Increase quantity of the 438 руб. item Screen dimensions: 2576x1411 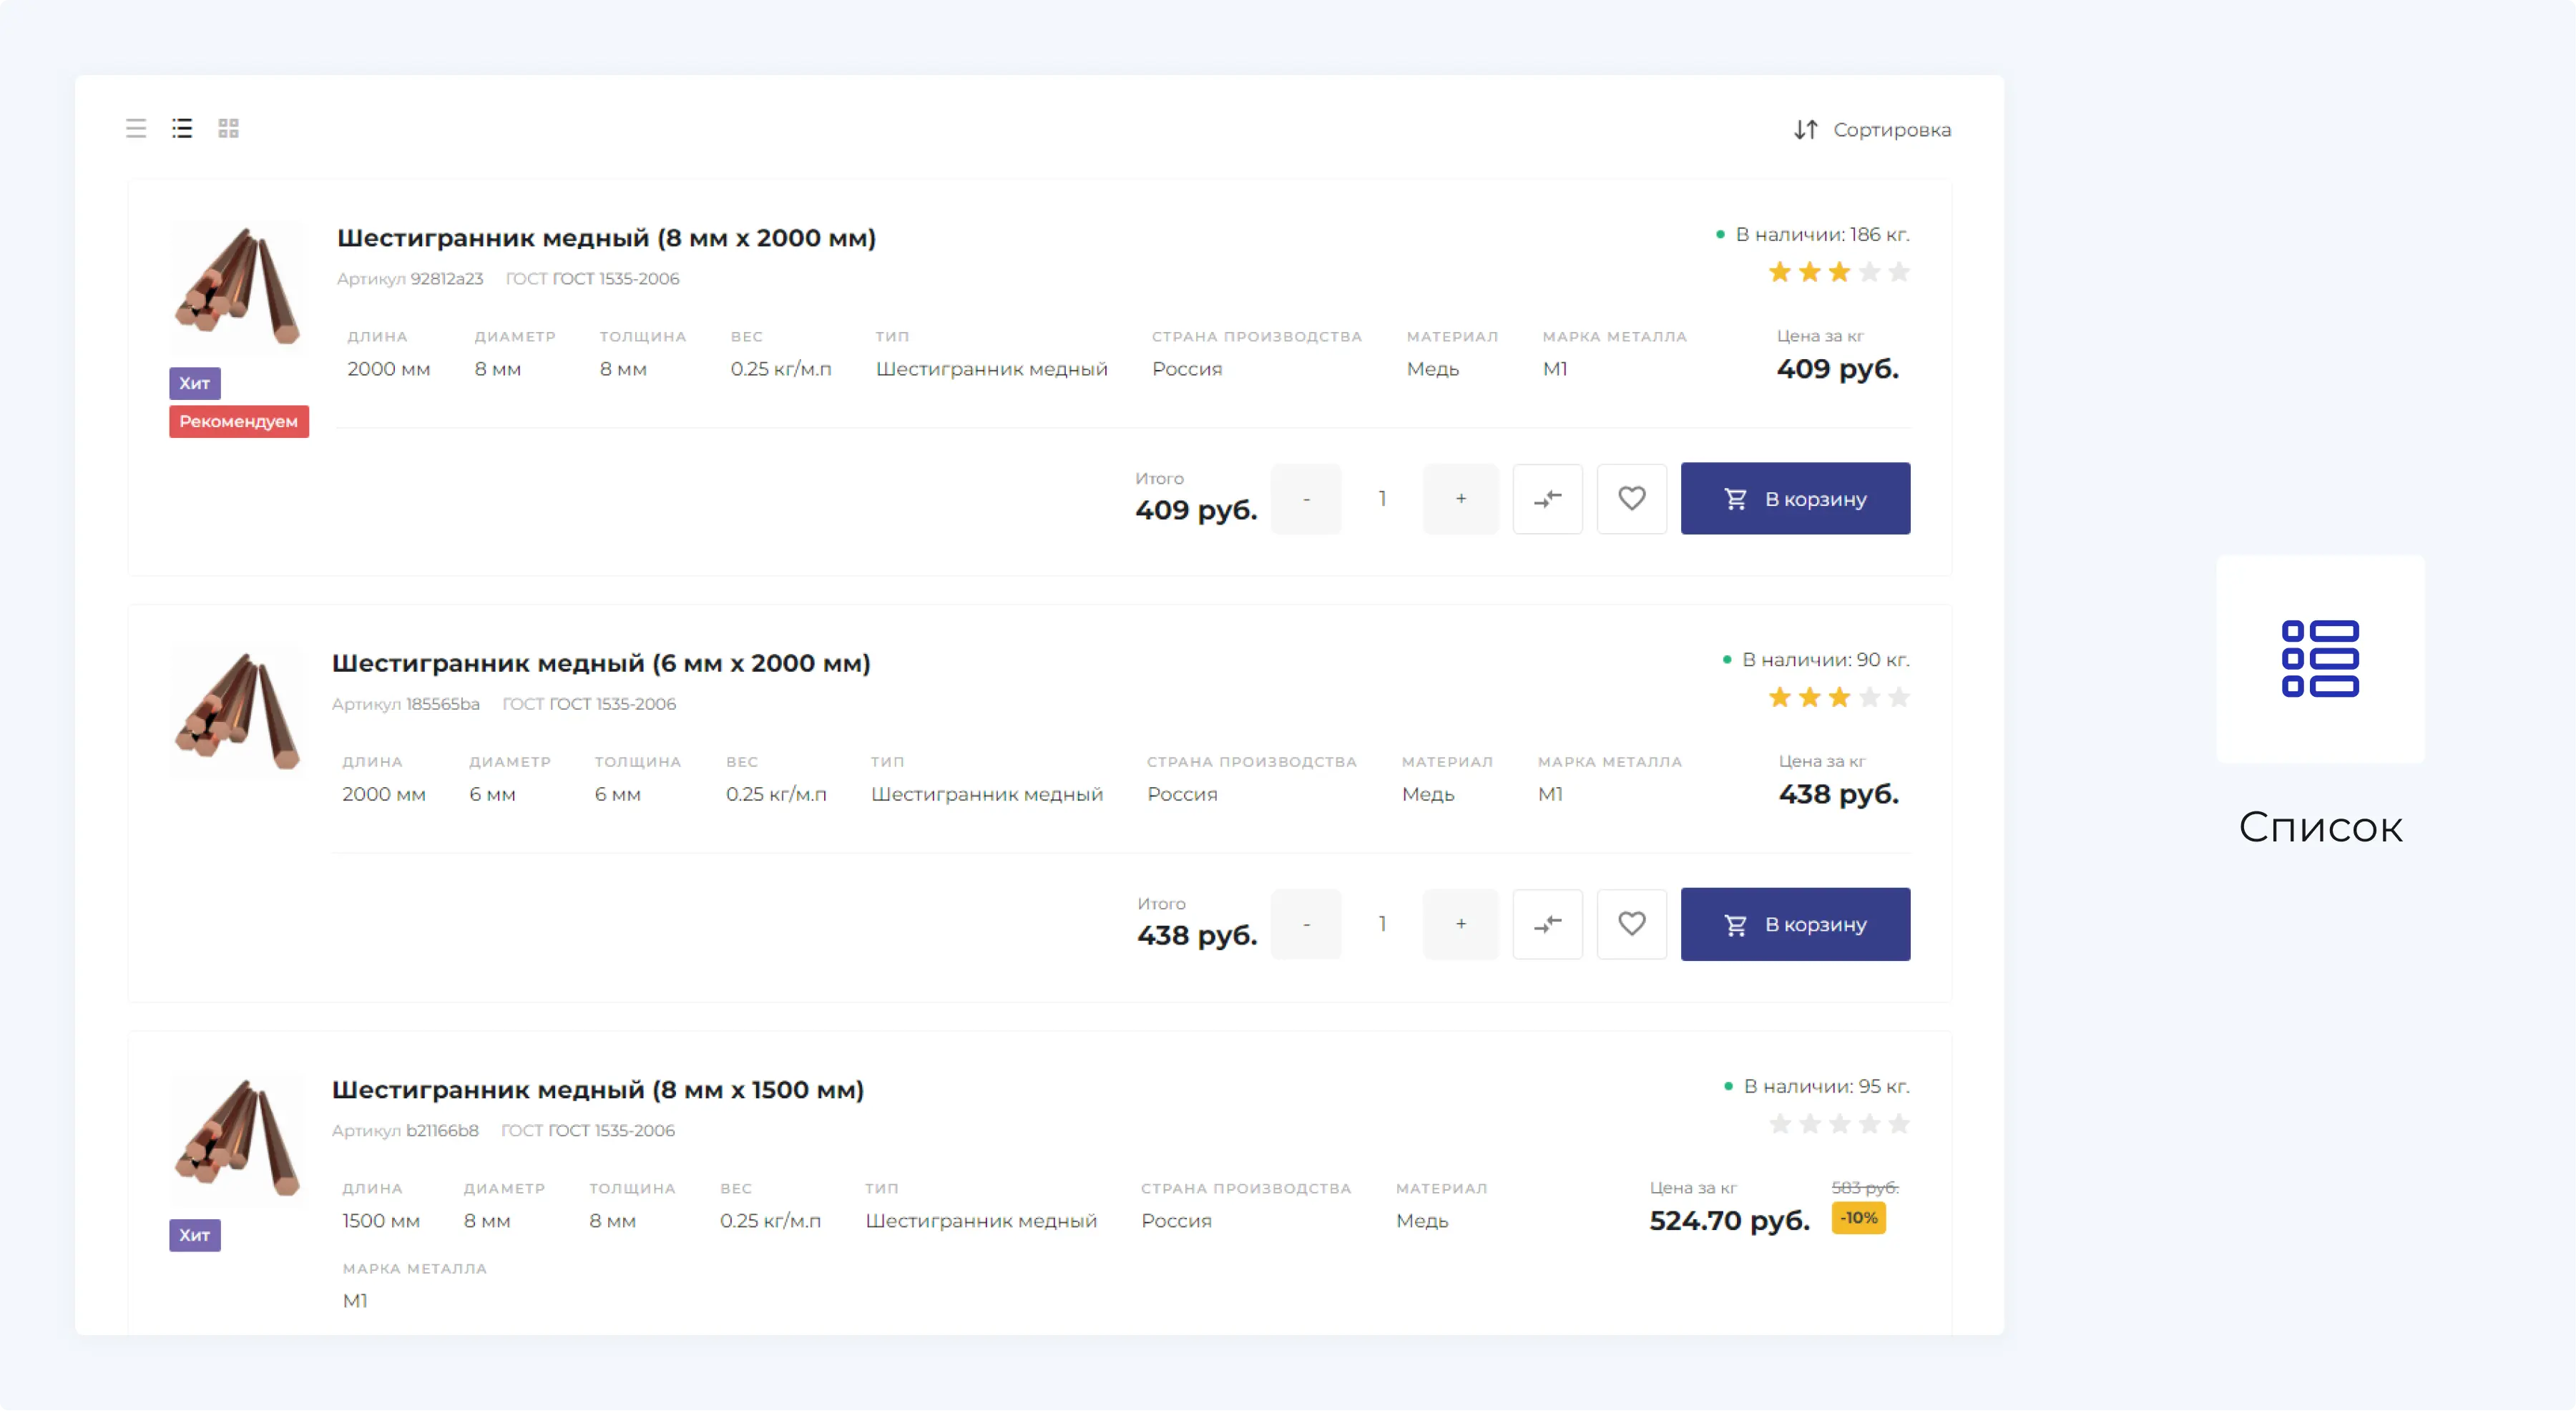1460,924
